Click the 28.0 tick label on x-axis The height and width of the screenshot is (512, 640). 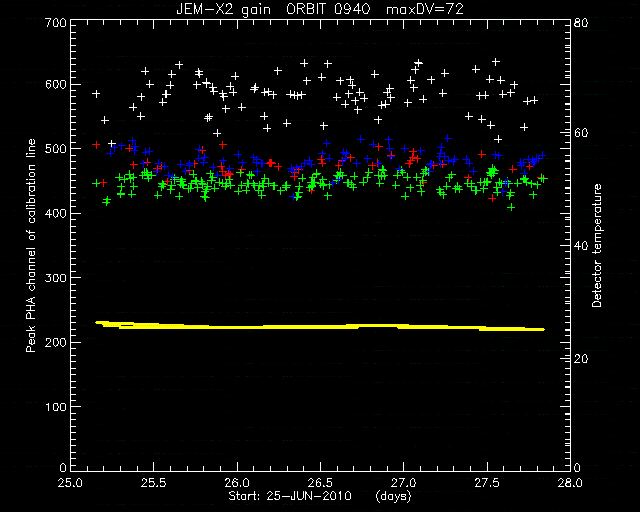pos(570,483)
